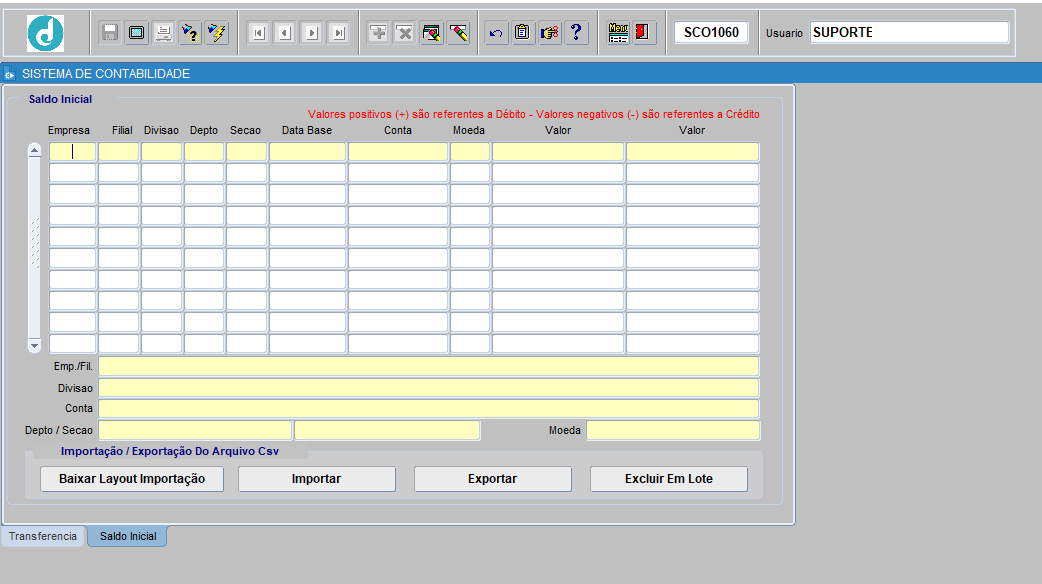Insert a new record with plus icon
The width and height of the screenshot is (1042, 584).
pos(378,33)
